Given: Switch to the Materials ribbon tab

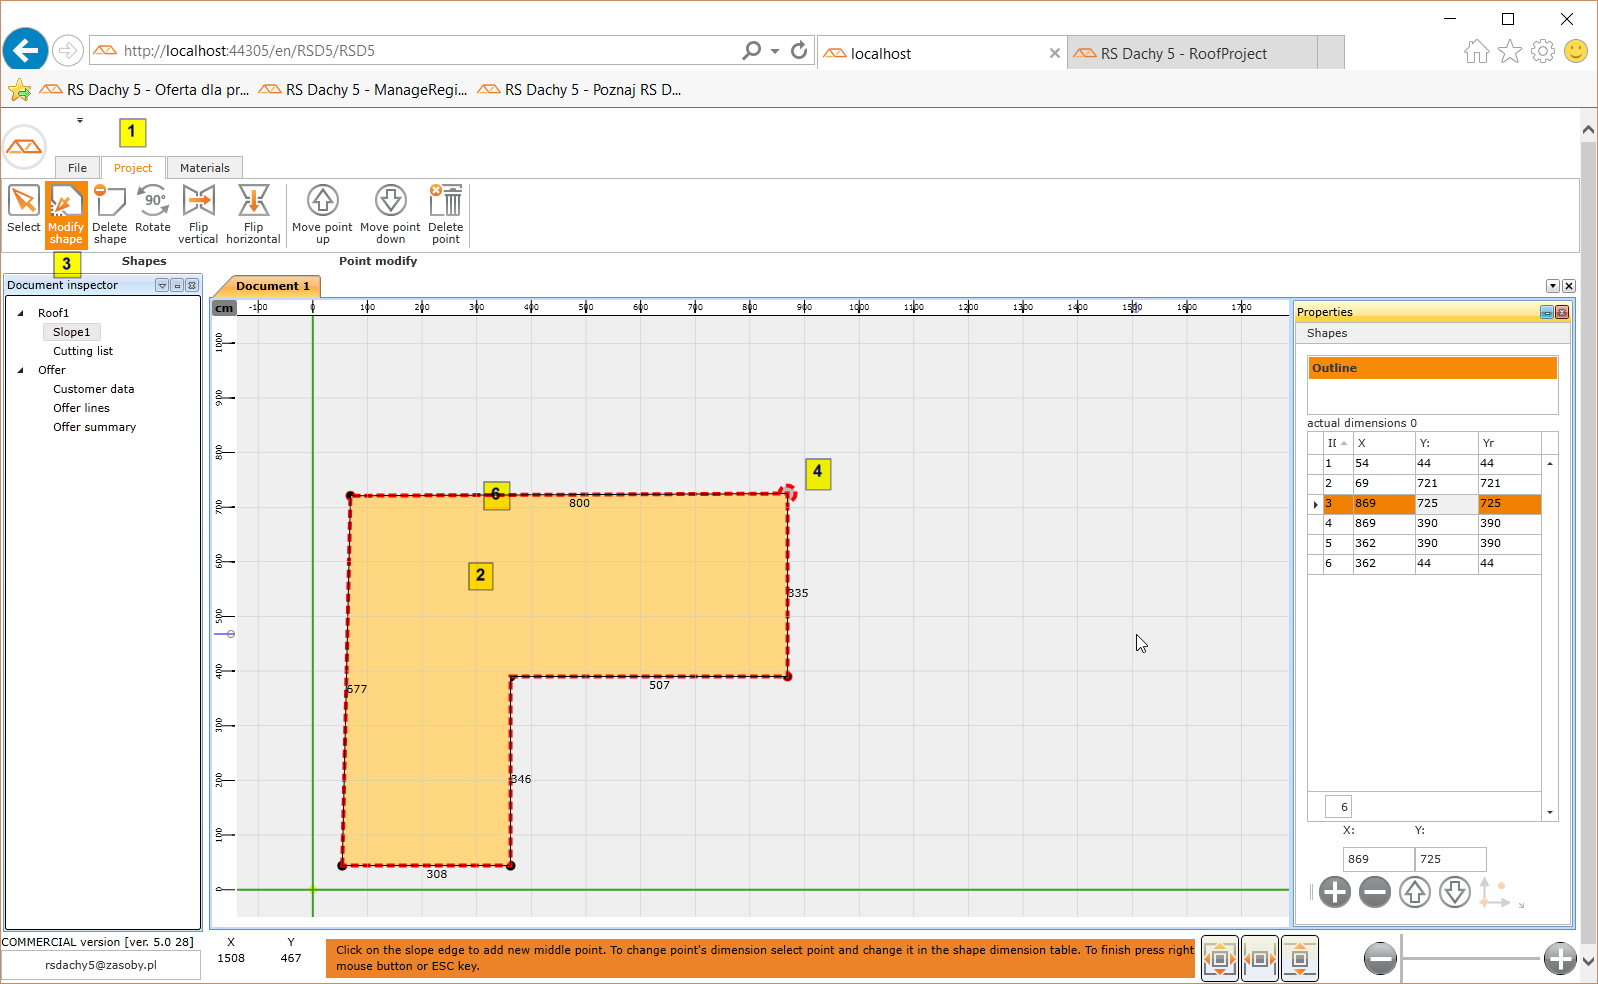Looking at the screenshot, I should point(204,168).
